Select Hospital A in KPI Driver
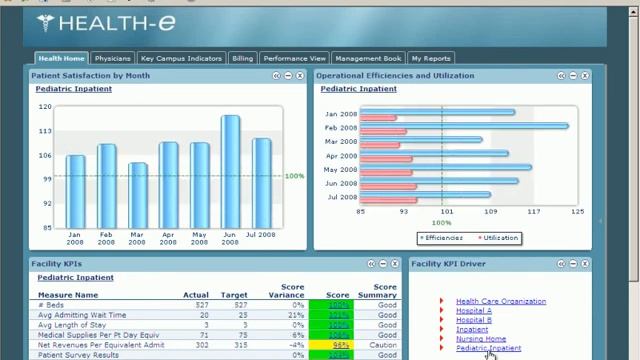Image resolution: width=640 pixels, height=360 pixels. [473, 311]
